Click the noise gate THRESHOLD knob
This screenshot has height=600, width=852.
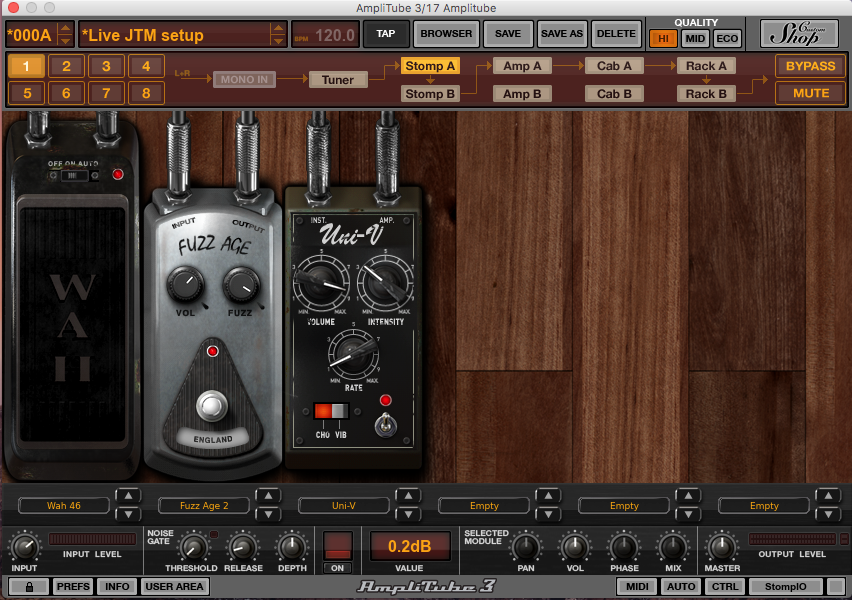coord(192,547)
